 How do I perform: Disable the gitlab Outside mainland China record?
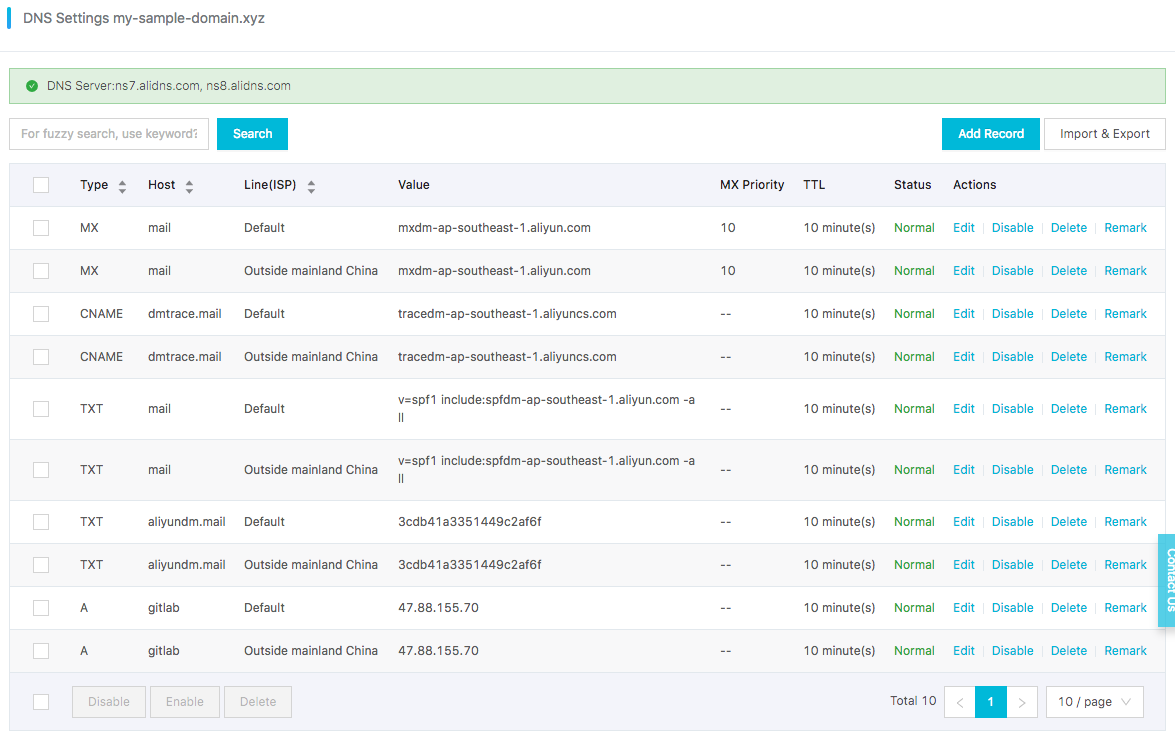pyautogui.click(x=1012, y=651)
